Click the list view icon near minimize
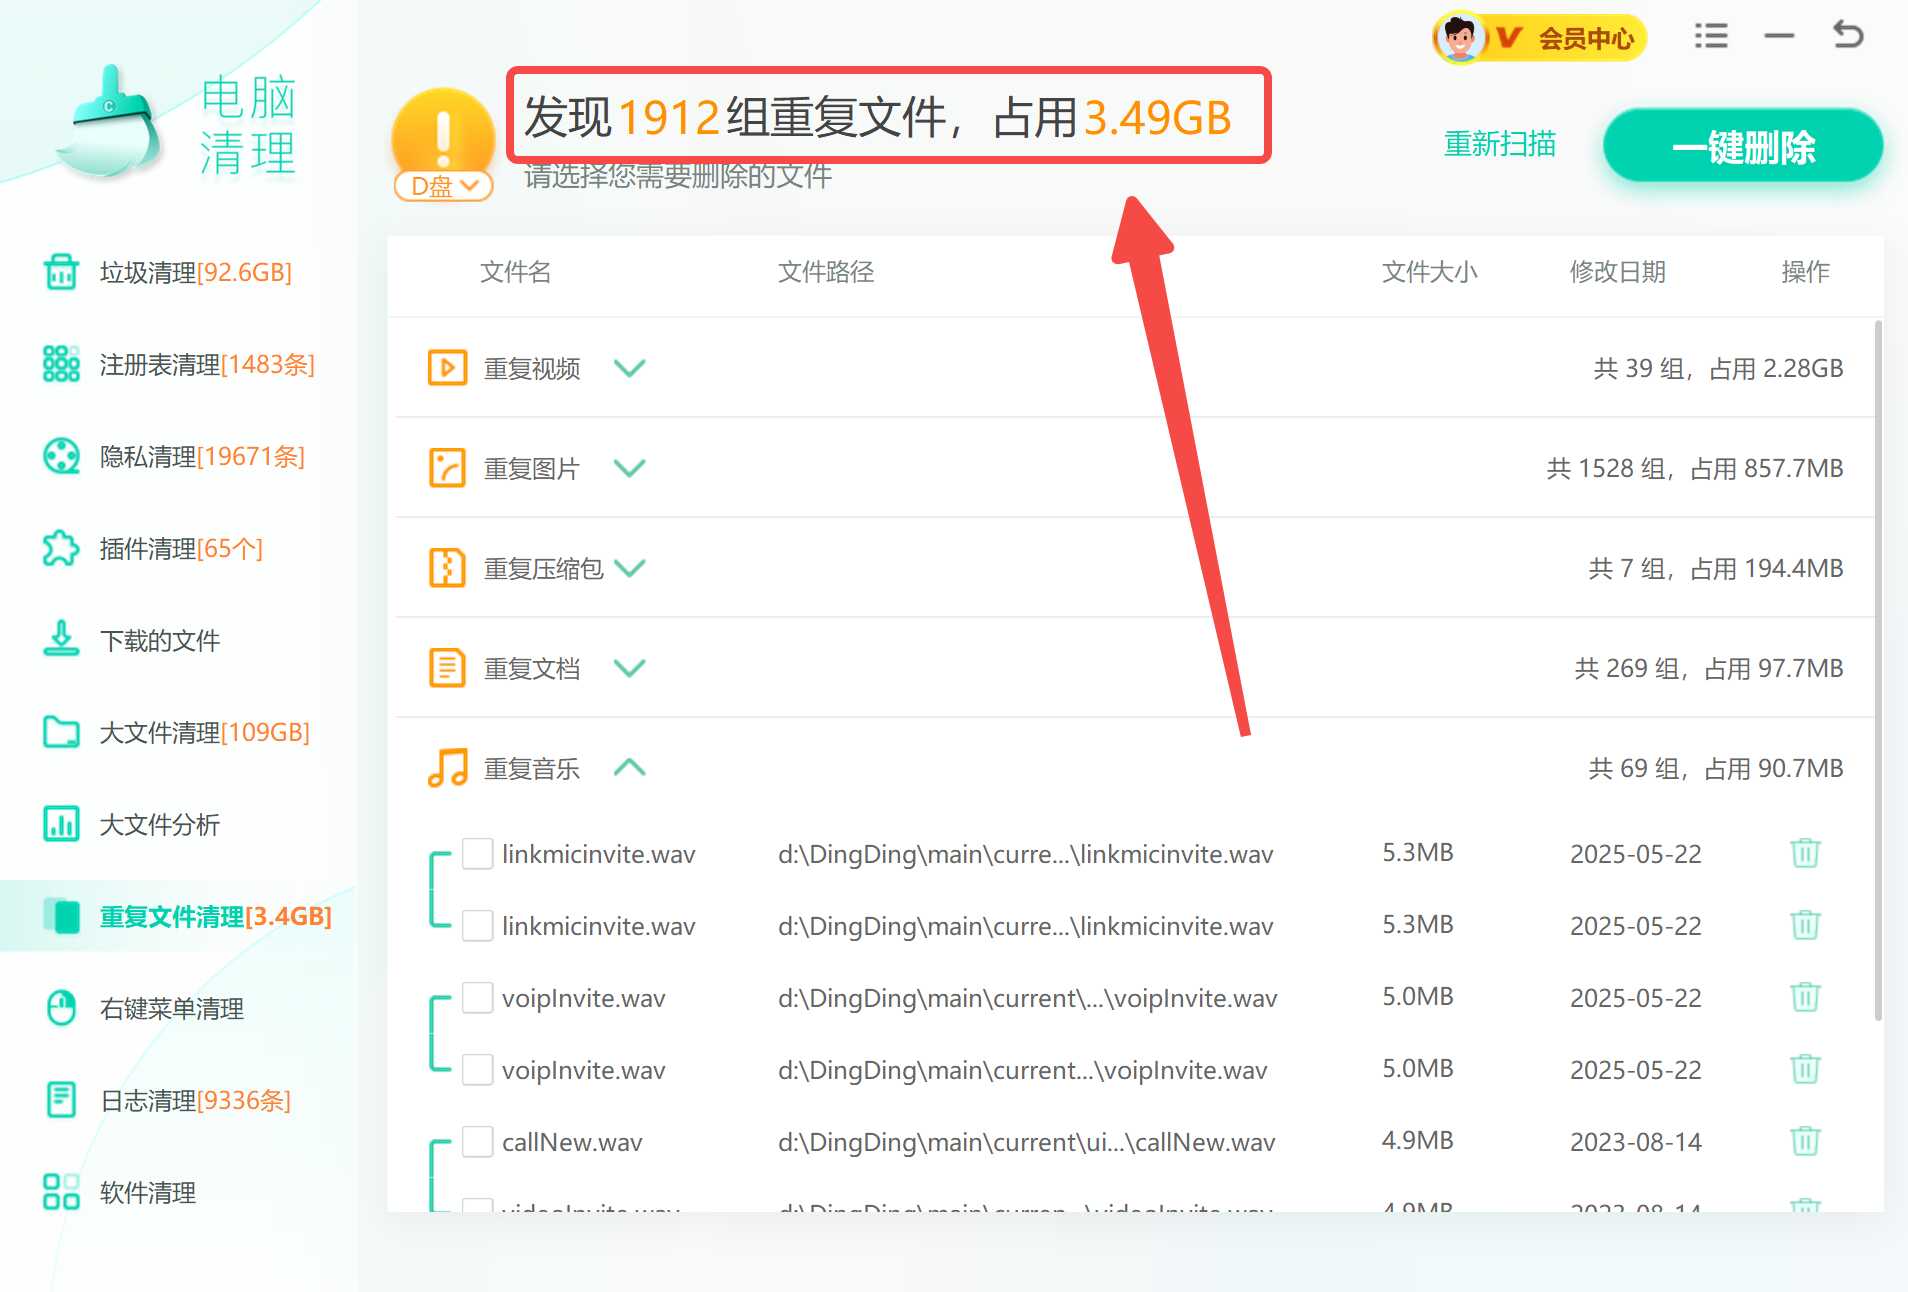 (1711, 34)
